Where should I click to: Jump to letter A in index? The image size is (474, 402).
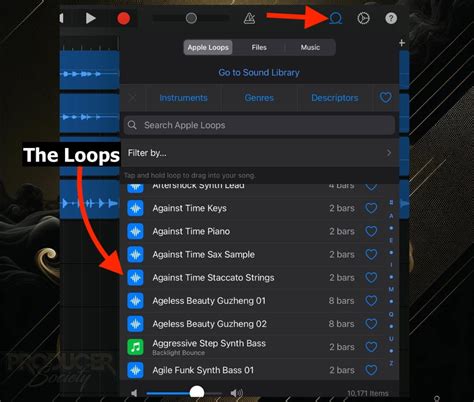(x=391, y=216)
